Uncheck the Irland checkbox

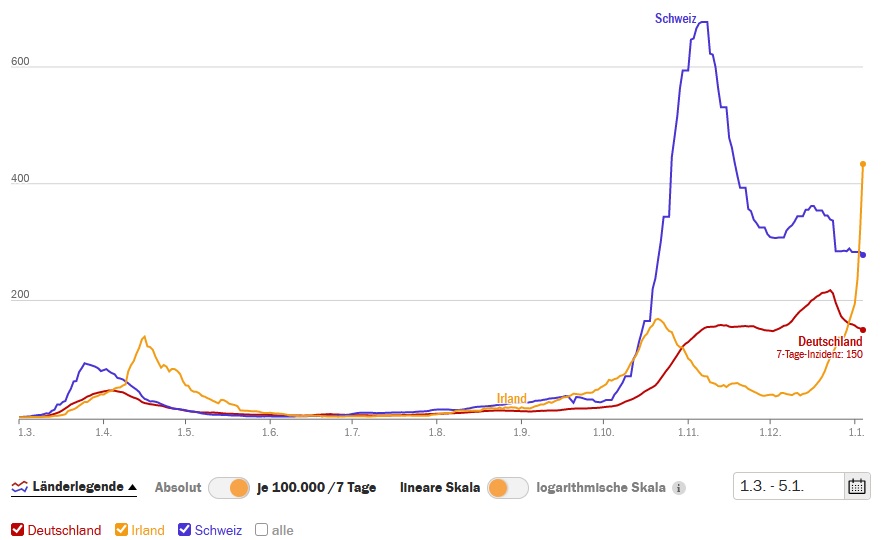[122, 530]
